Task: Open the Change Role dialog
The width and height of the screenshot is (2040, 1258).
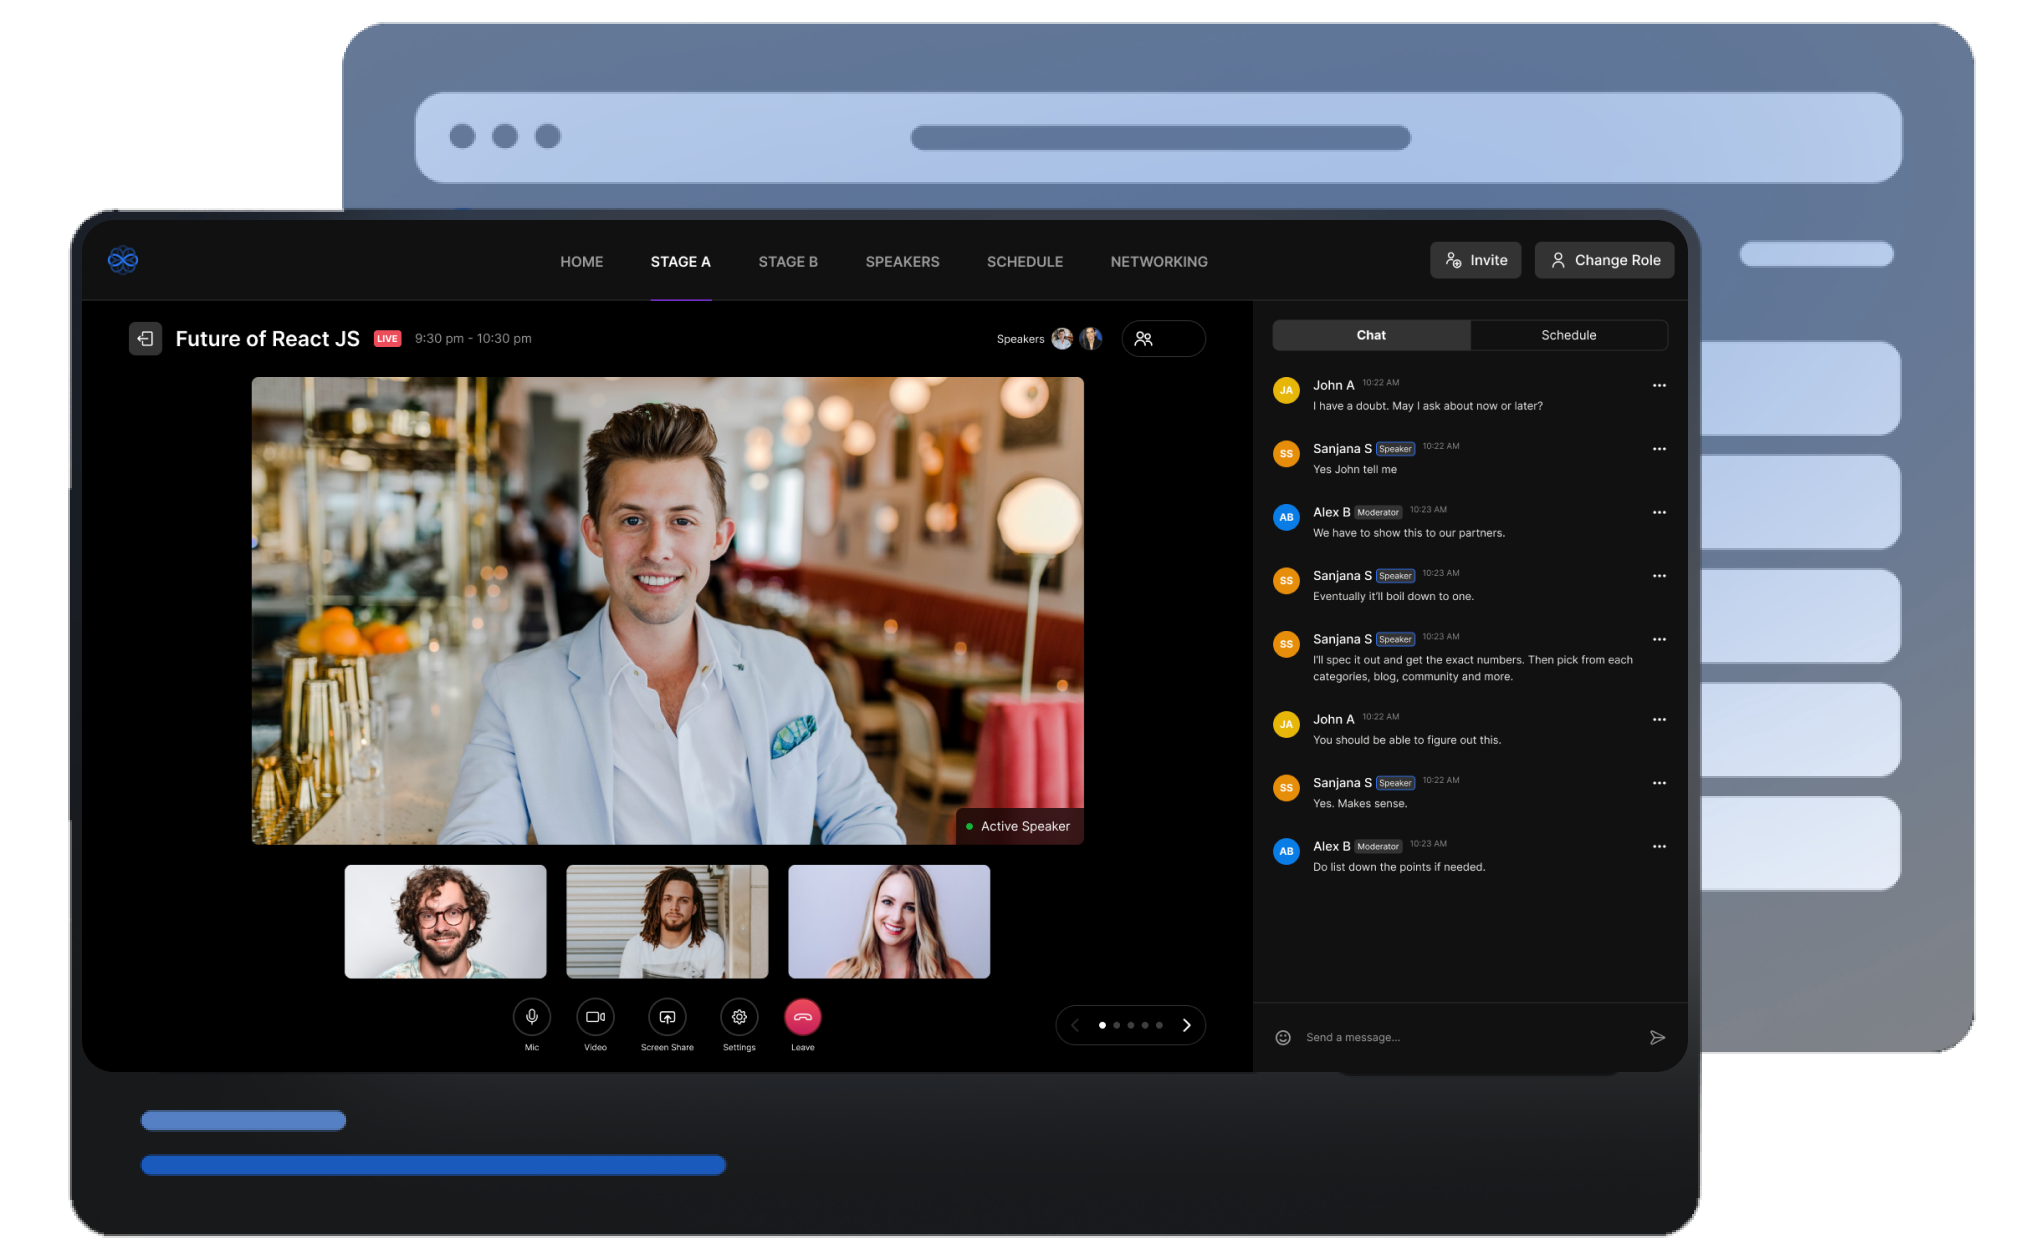Action: coord(1604,260)
